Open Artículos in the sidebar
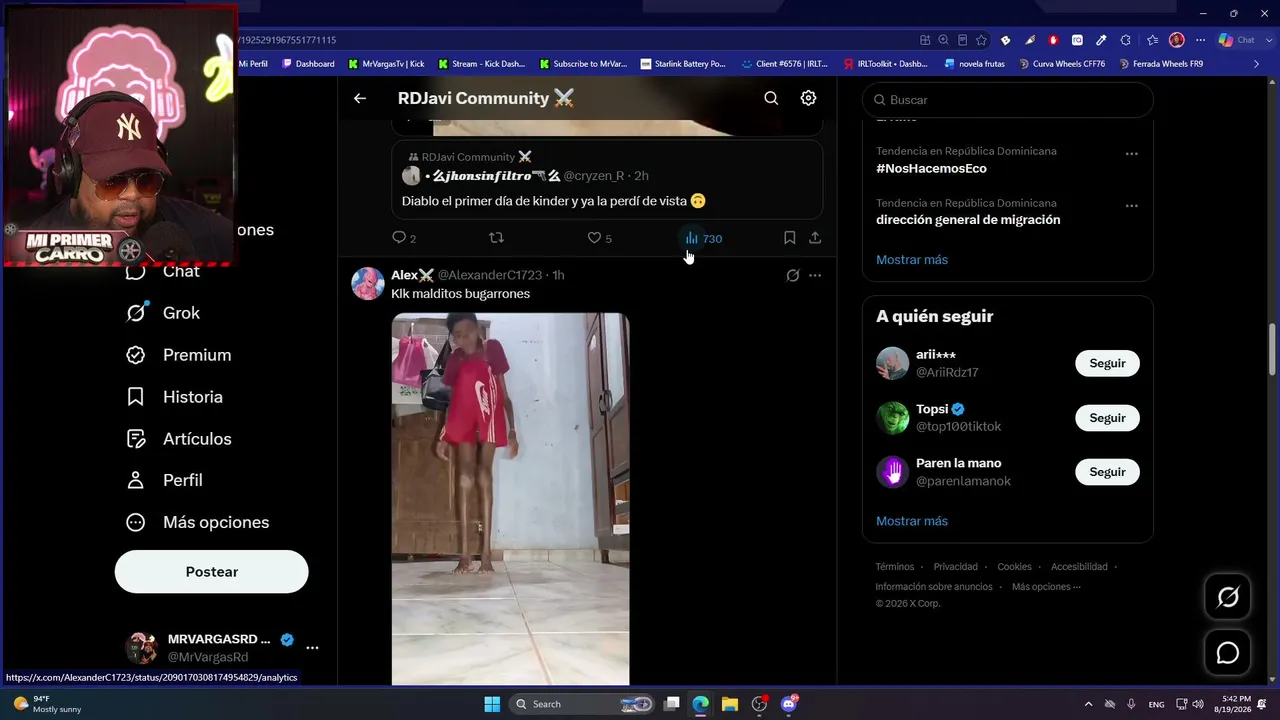1280x720 pixels. tap(179, 439)
